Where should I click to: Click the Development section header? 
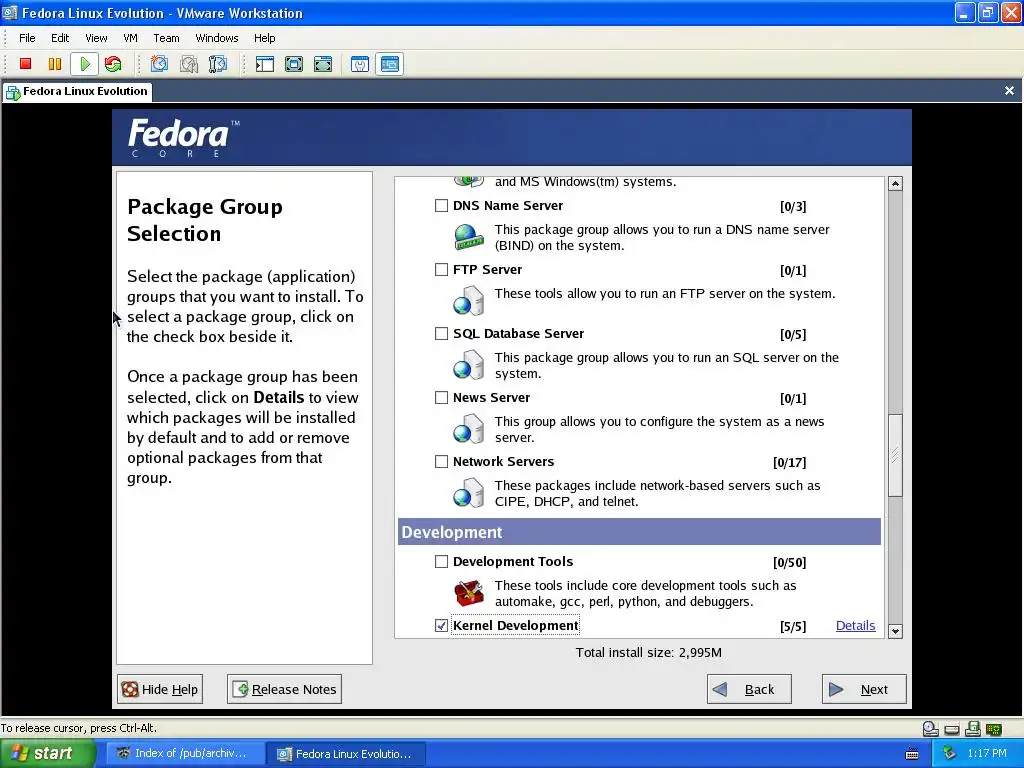[639, 532]
